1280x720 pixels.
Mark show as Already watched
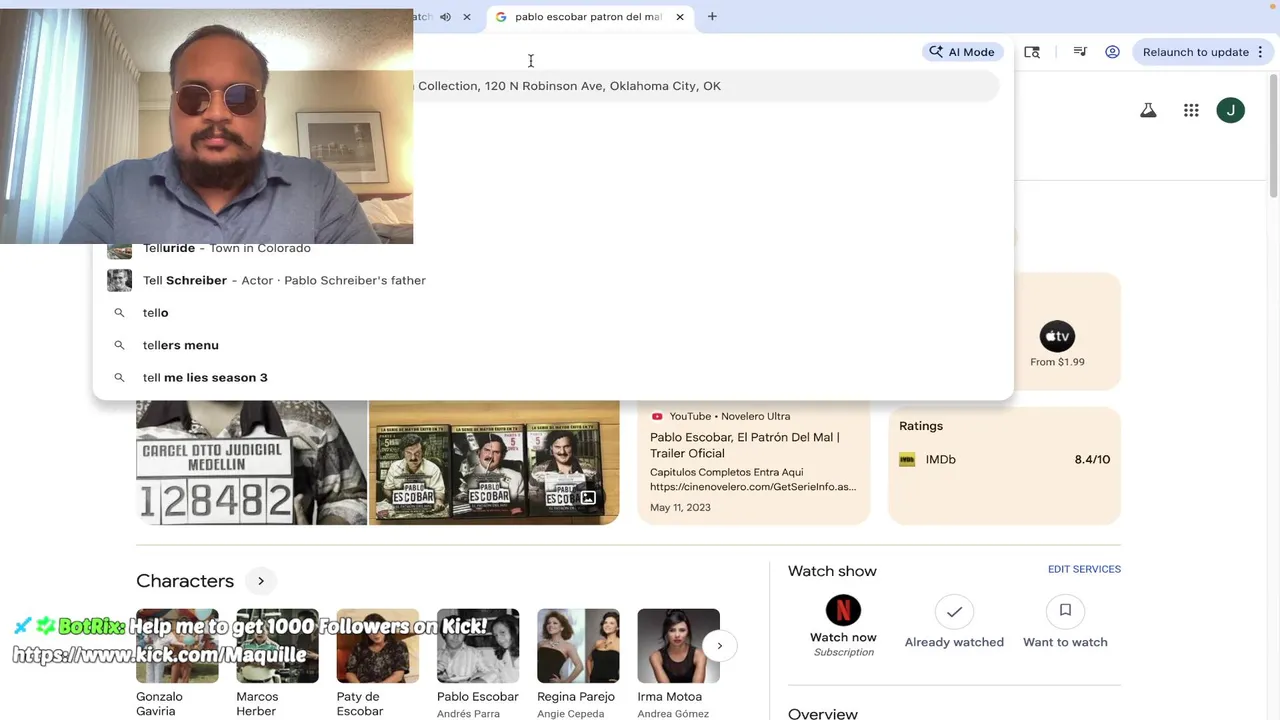[954, 623]
